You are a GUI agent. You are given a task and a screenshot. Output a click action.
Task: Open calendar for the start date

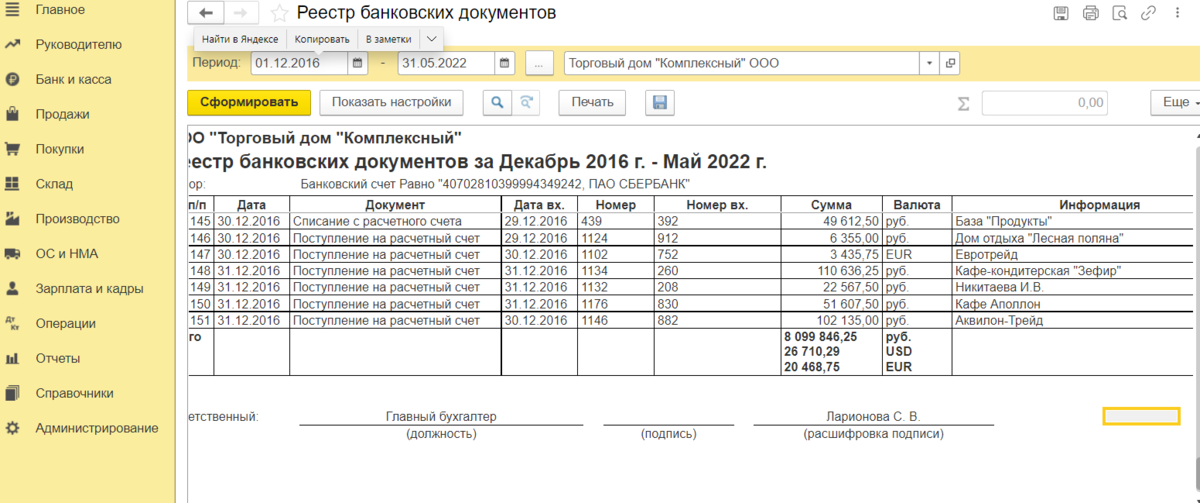click(x=358, y=63)
